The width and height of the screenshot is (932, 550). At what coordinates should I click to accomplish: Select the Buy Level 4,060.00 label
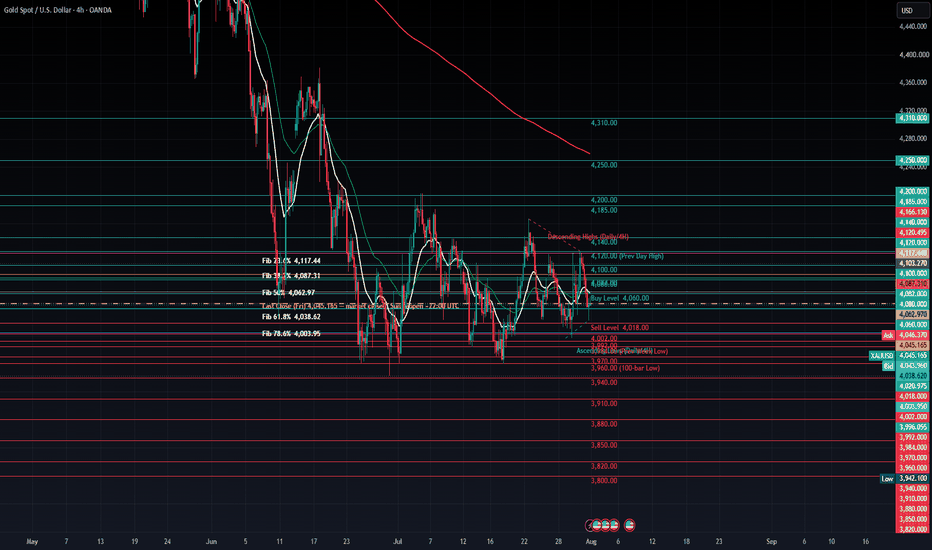(620, 298)
